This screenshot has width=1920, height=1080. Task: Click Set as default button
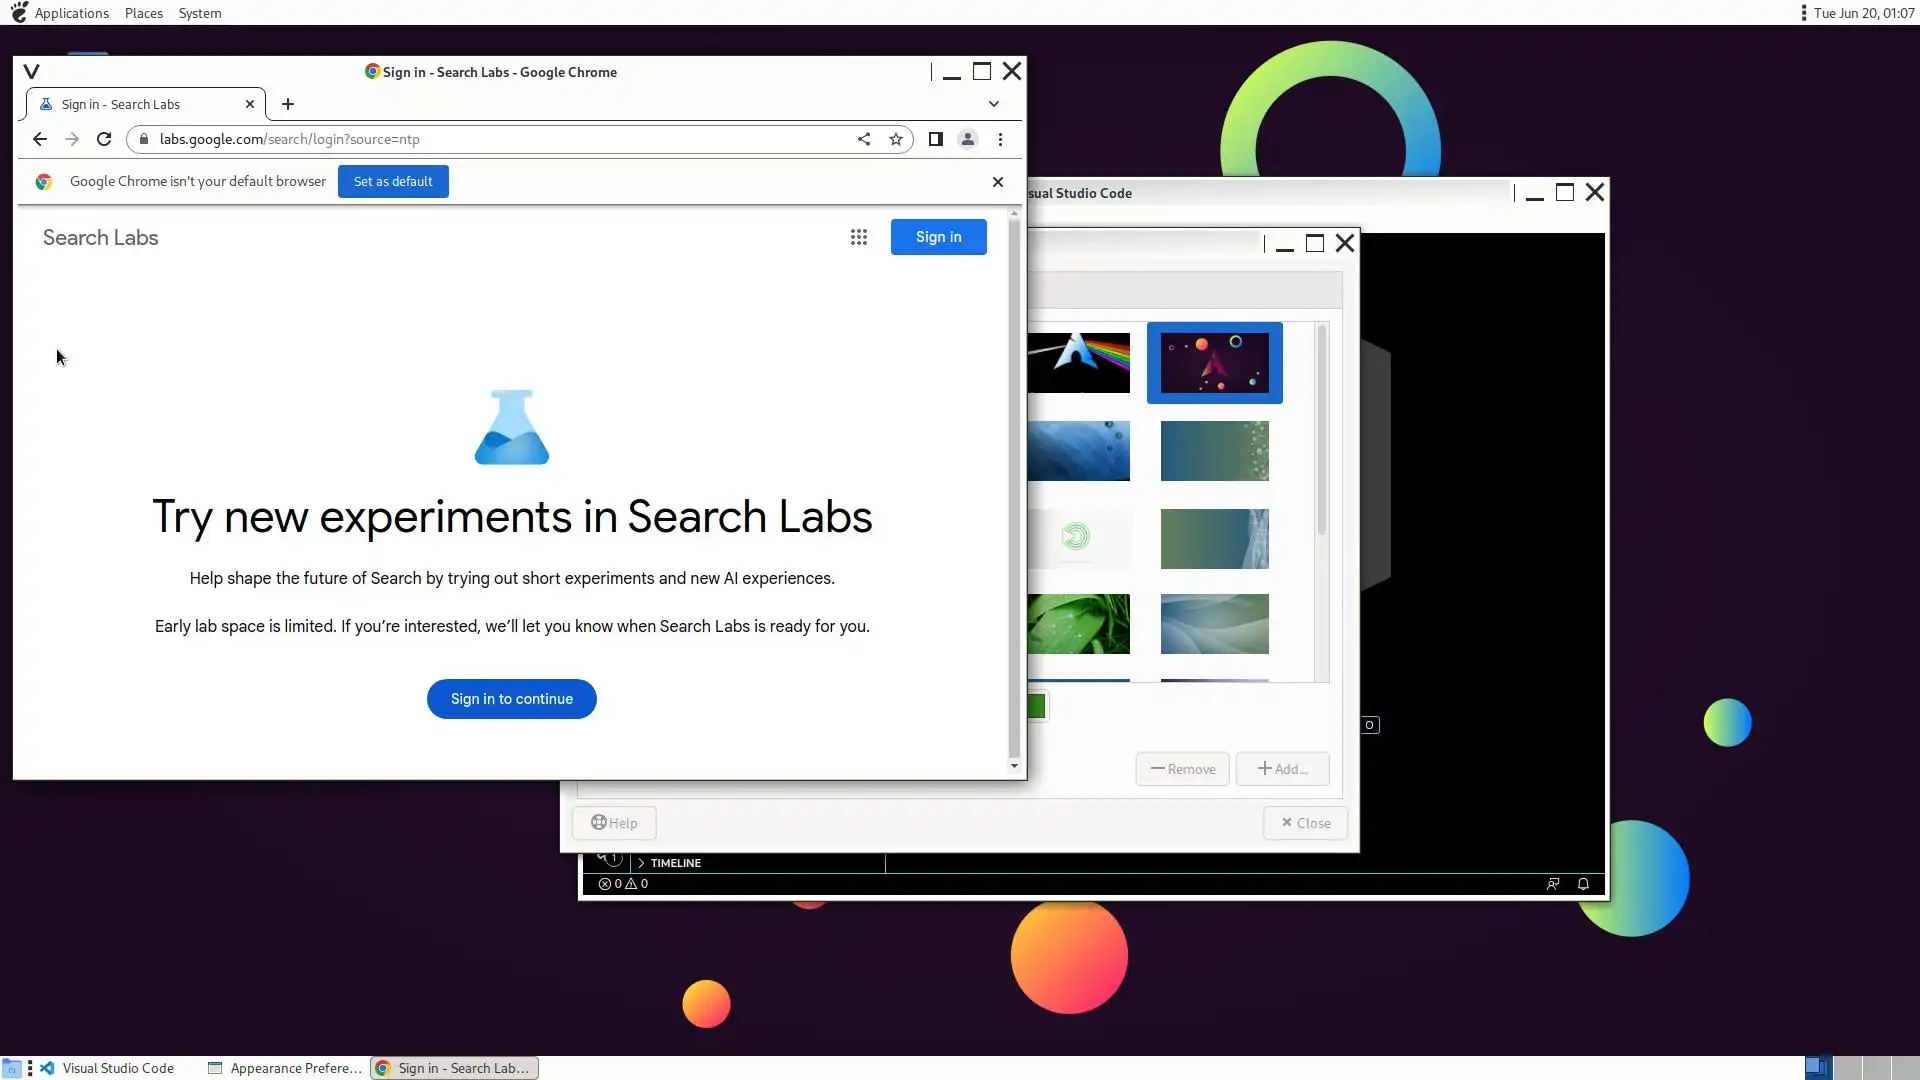[x=393, y=182]
